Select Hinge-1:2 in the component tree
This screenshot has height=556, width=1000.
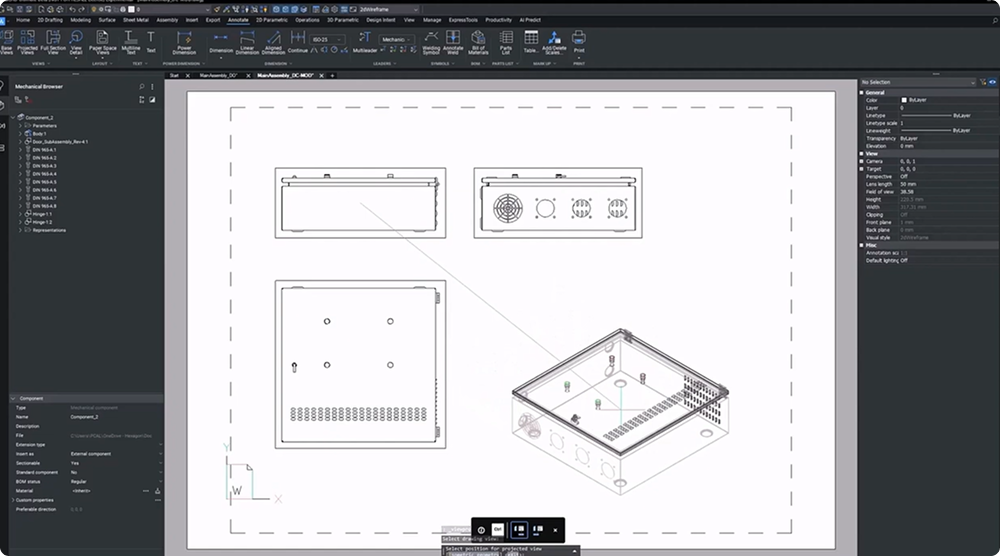pyautogui.click(x=42, y=222)
